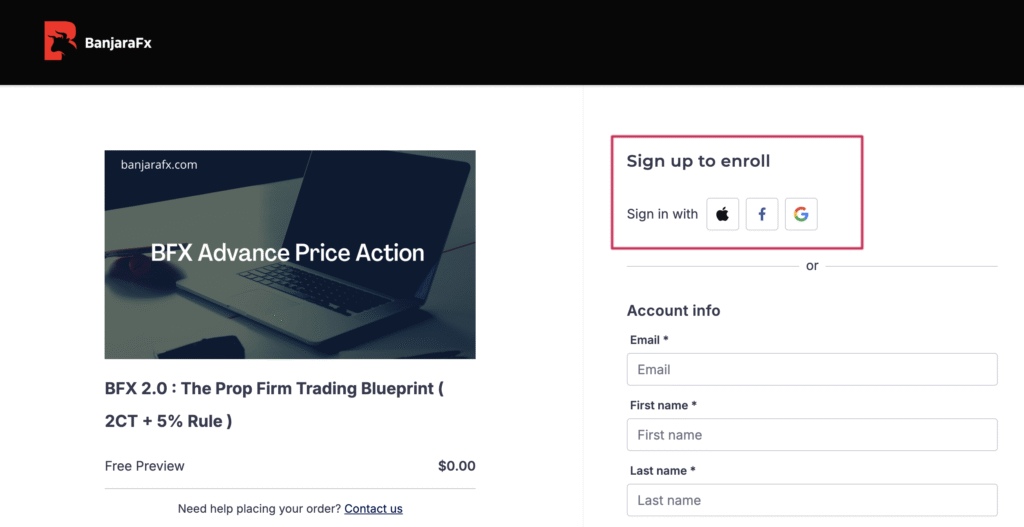Viewport: 1024px width, 527px height.
Task: Click the Account info heading
Action: point(673,311)
